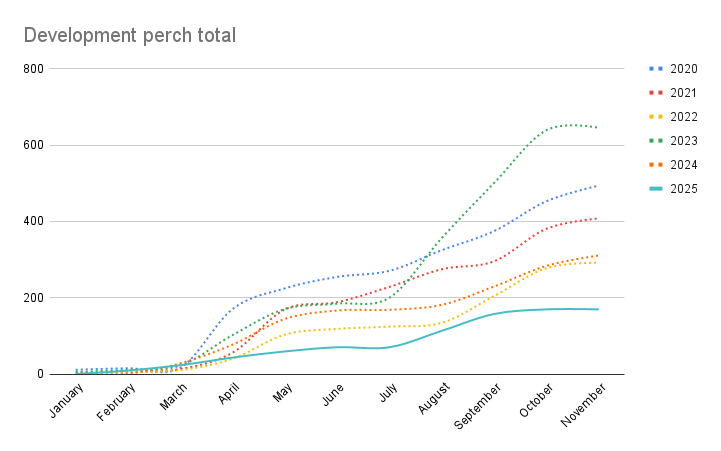Click the 2025 line end at November
Viewport: 721px width, 451px height.
tap(598, 309)
